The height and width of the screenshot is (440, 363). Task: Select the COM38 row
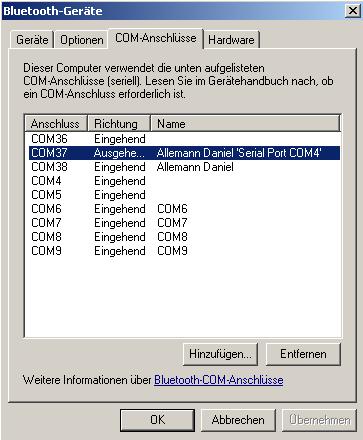click(184, 167)
